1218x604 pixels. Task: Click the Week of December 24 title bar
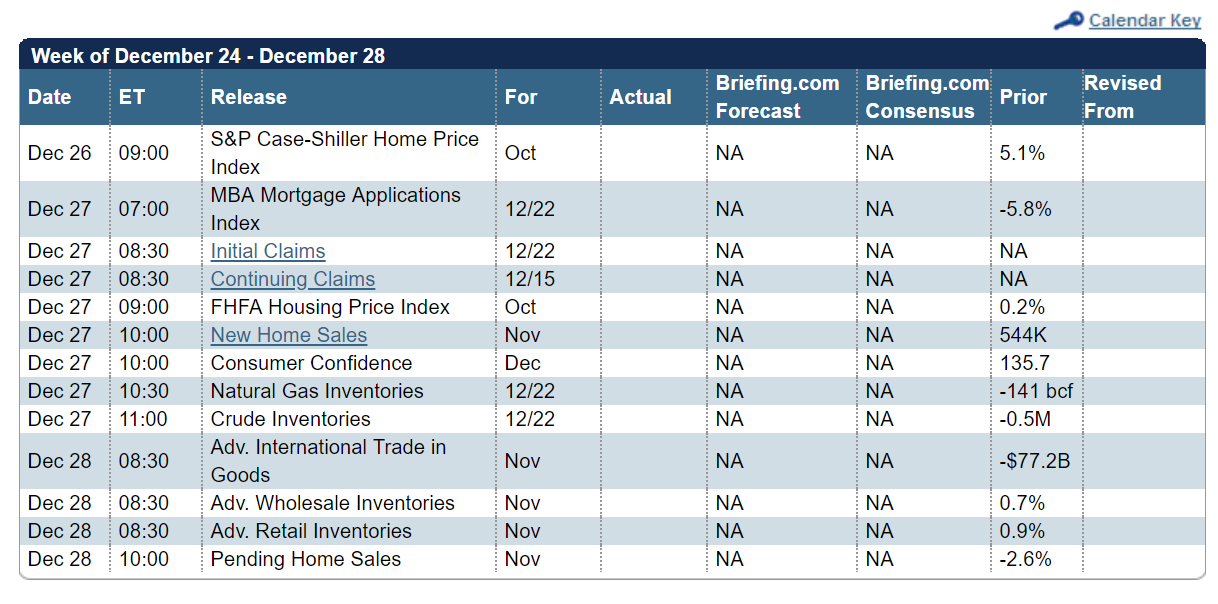612,55
